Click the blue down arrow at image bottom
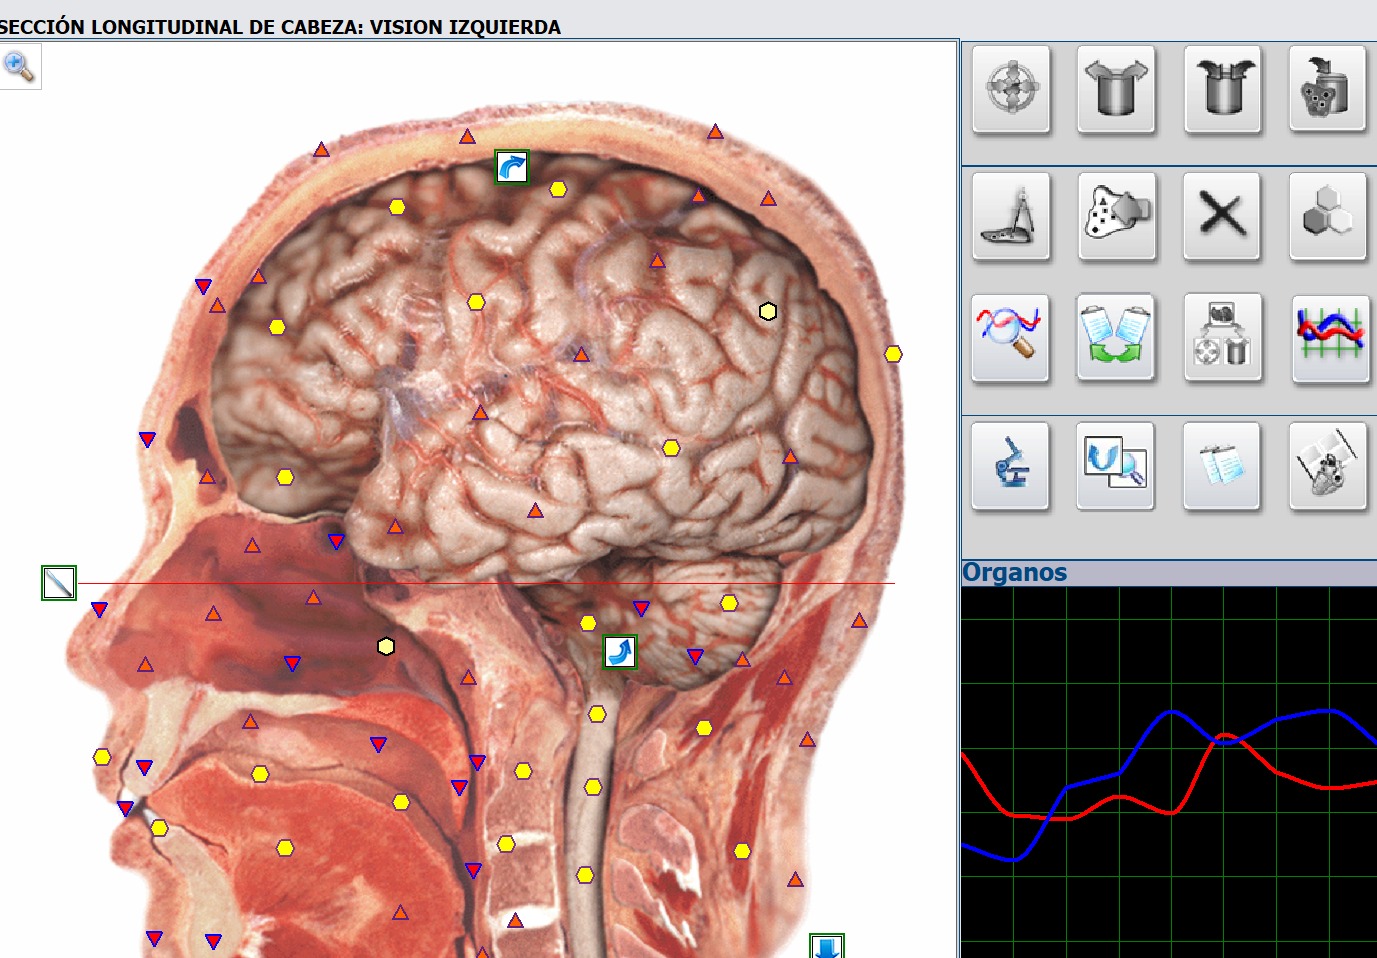The image size is (1377, 958). (827, 946)
